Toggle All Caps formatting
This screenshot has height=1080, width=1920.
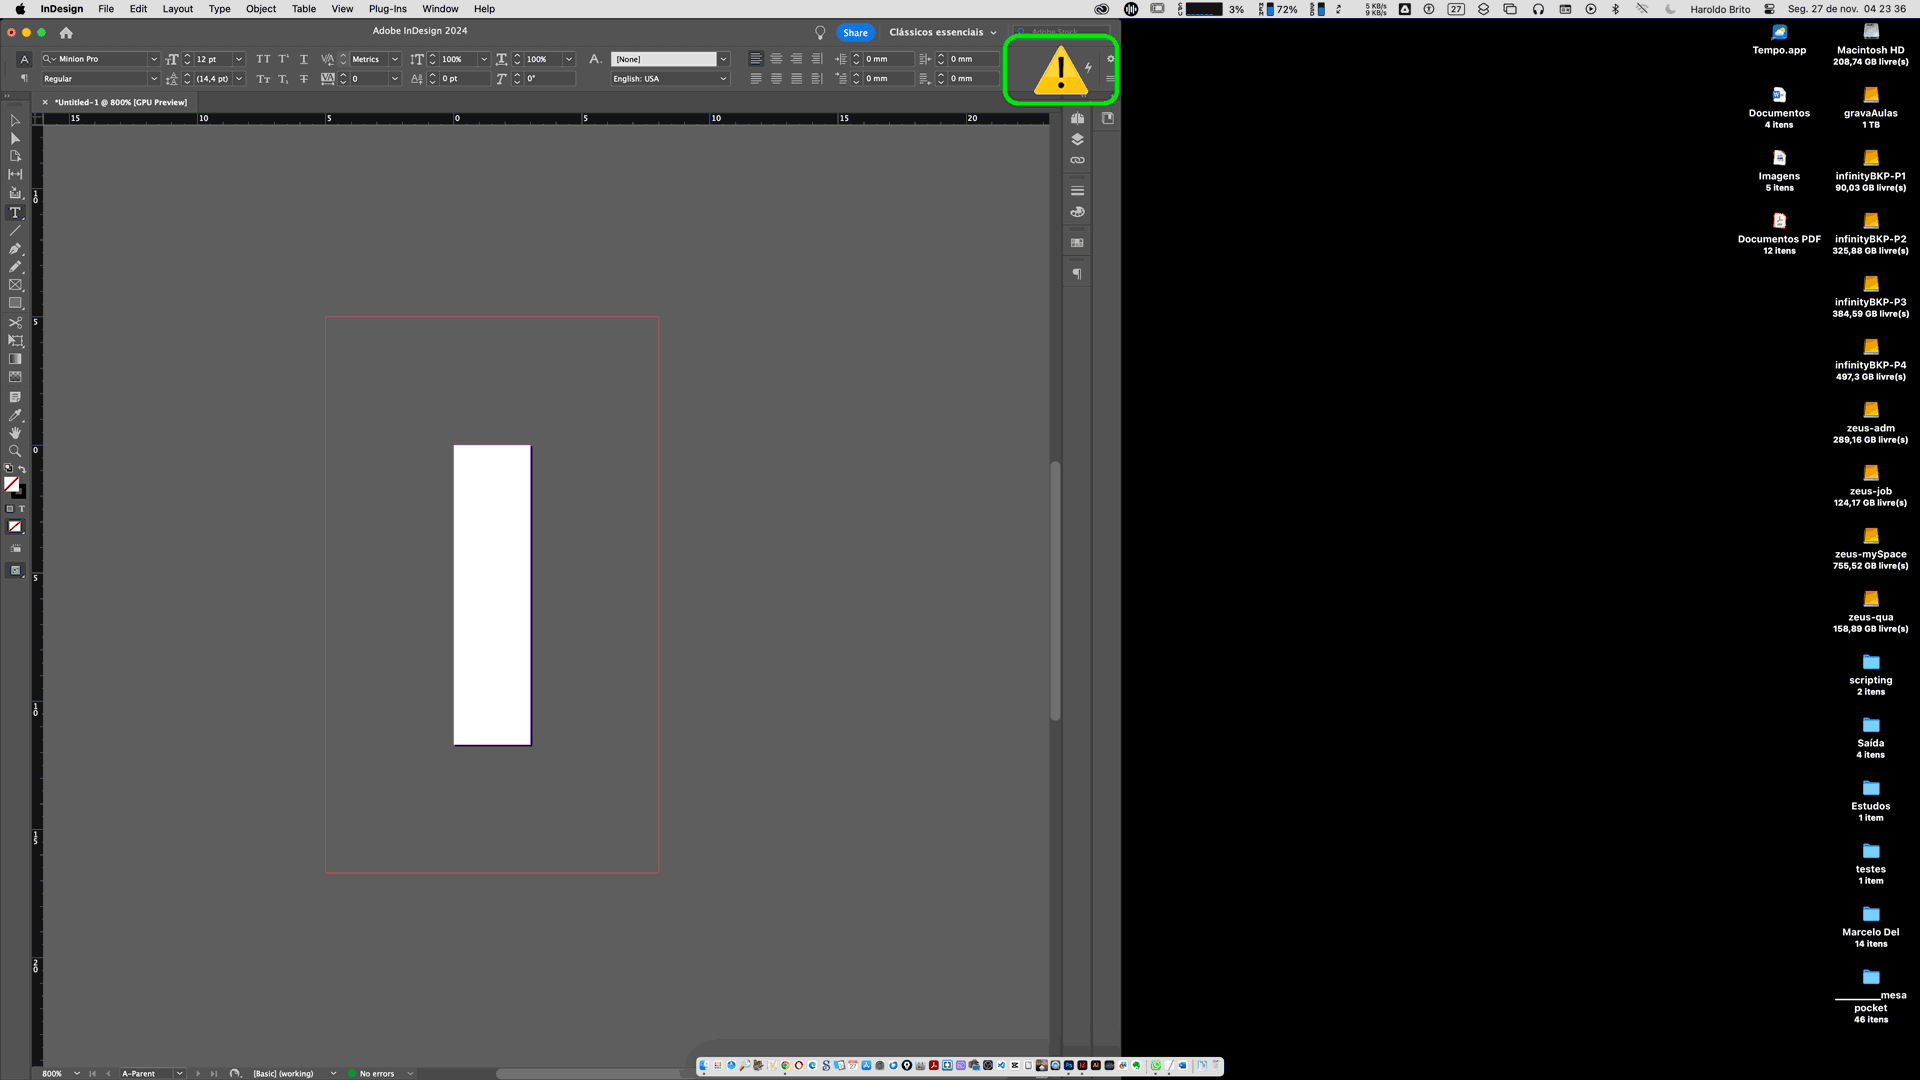(x=263, y=59)
